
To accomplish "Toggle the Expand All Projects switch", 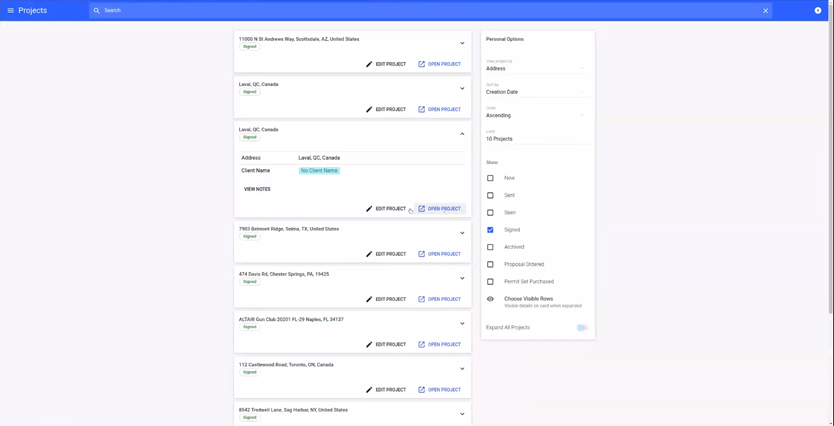I will click(x=581, y=328).
